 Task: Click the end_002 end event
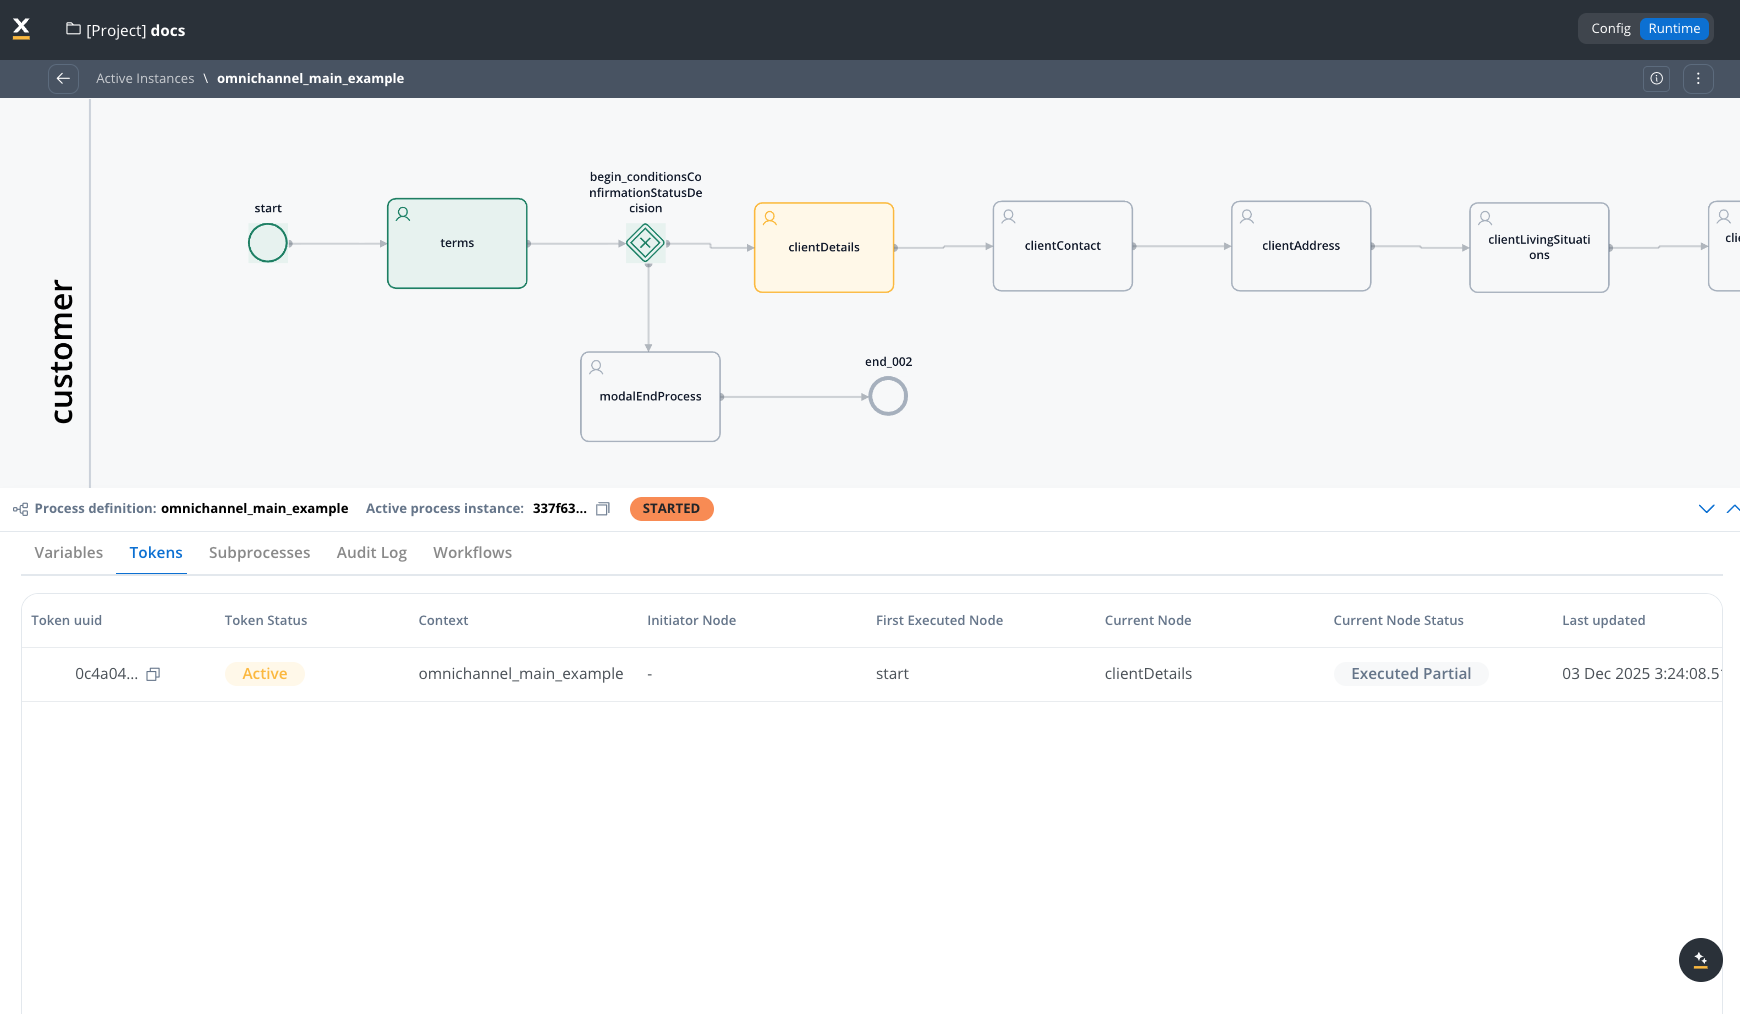pyautogui.click(x=888, y=397)
